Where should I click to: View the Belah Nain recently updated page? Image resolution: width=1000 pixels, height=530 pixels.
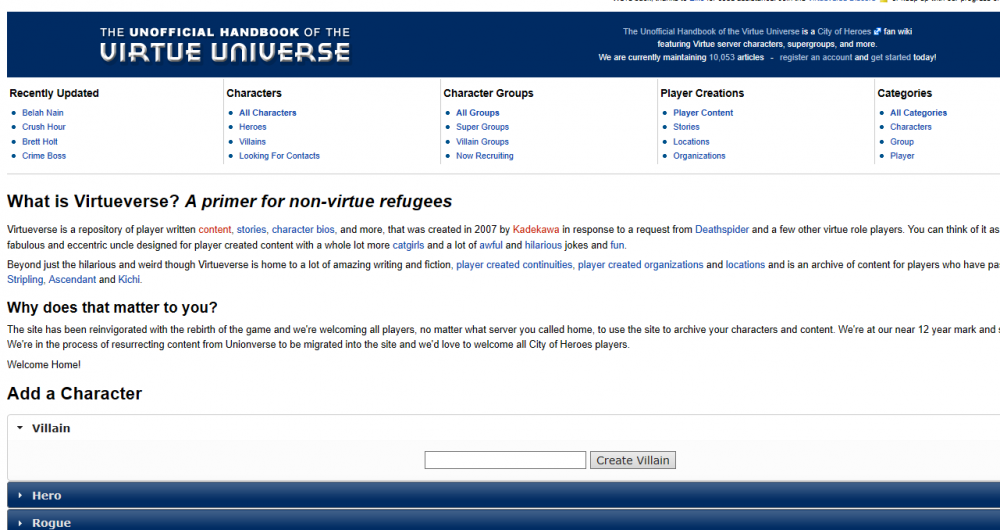pyautogui.click(x=42, y=113)
